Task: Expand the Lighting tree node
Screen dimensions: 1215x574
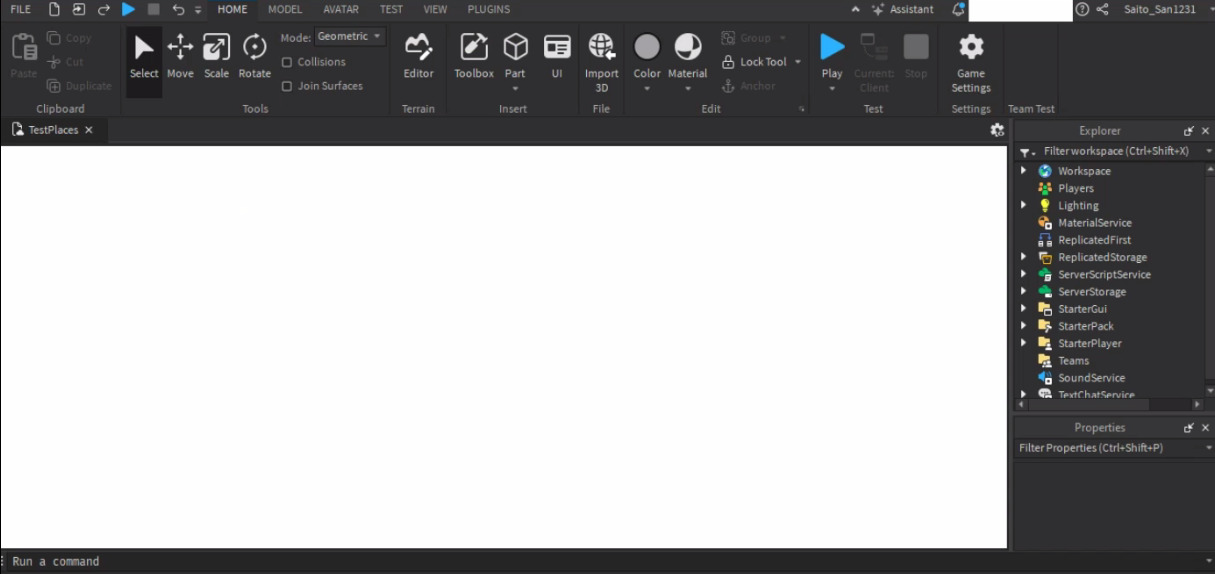Action: pos(1023,206)
